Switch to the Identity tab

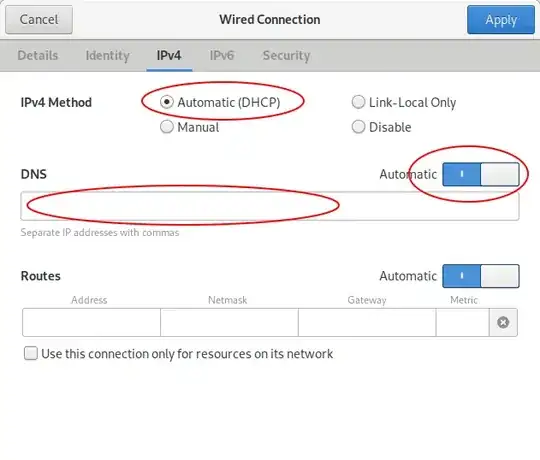[x=107, y=55]
